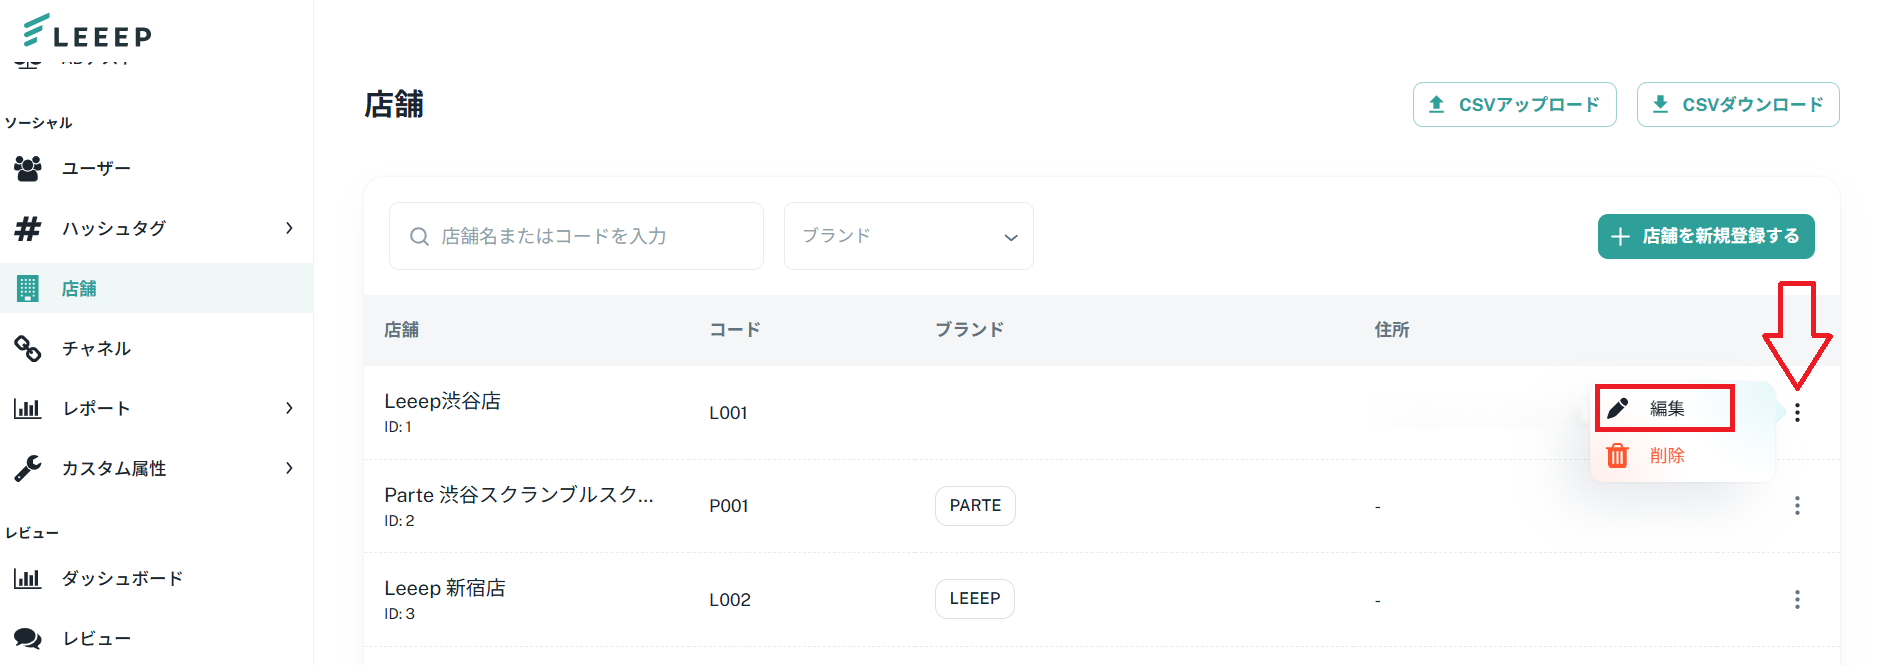Expand the レポート submenu chevron
This screenshot has height=665, width=1897.
click(x=289, y=408)
